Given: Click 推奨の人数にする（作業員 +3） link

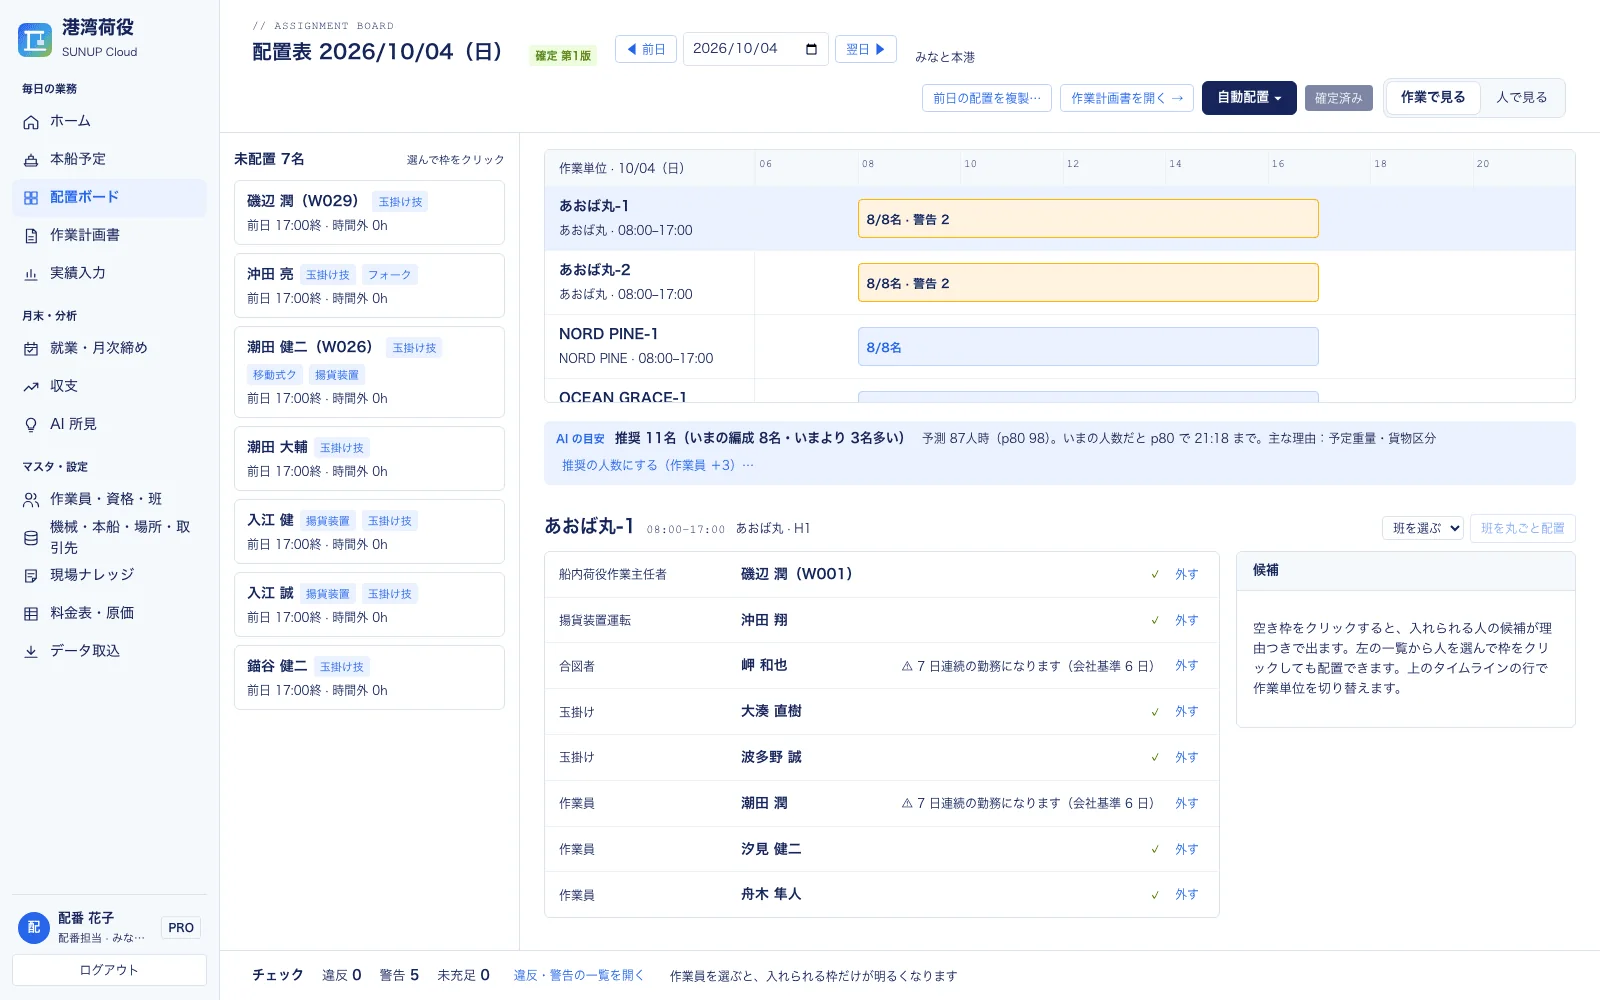Looking at the screenshot, I should click(x=658, y=465).
